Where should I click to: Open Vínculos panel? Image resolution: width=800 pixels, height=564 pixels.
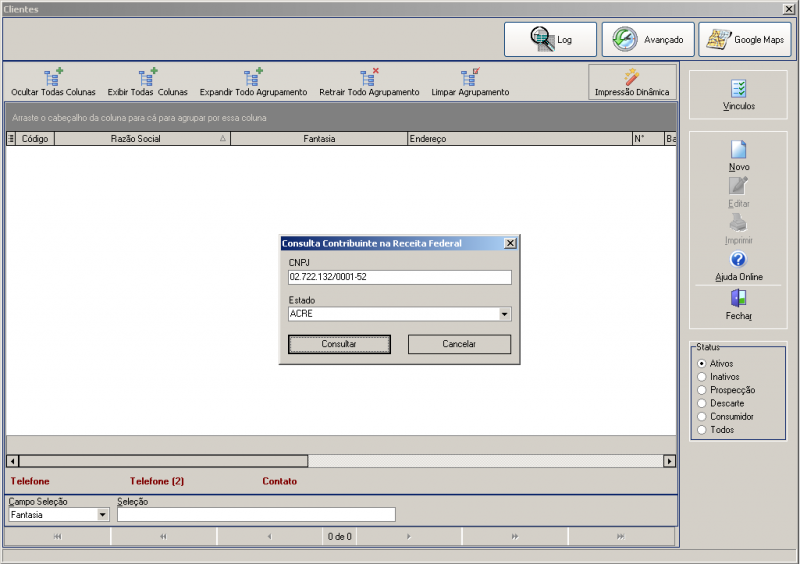(738, 95)
